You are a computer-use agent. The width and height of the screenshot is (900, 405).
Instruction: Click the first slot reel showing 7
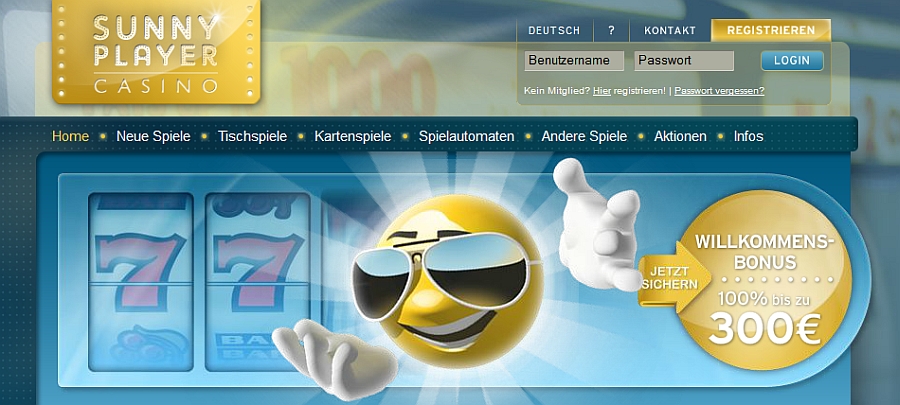coord(141,282)
